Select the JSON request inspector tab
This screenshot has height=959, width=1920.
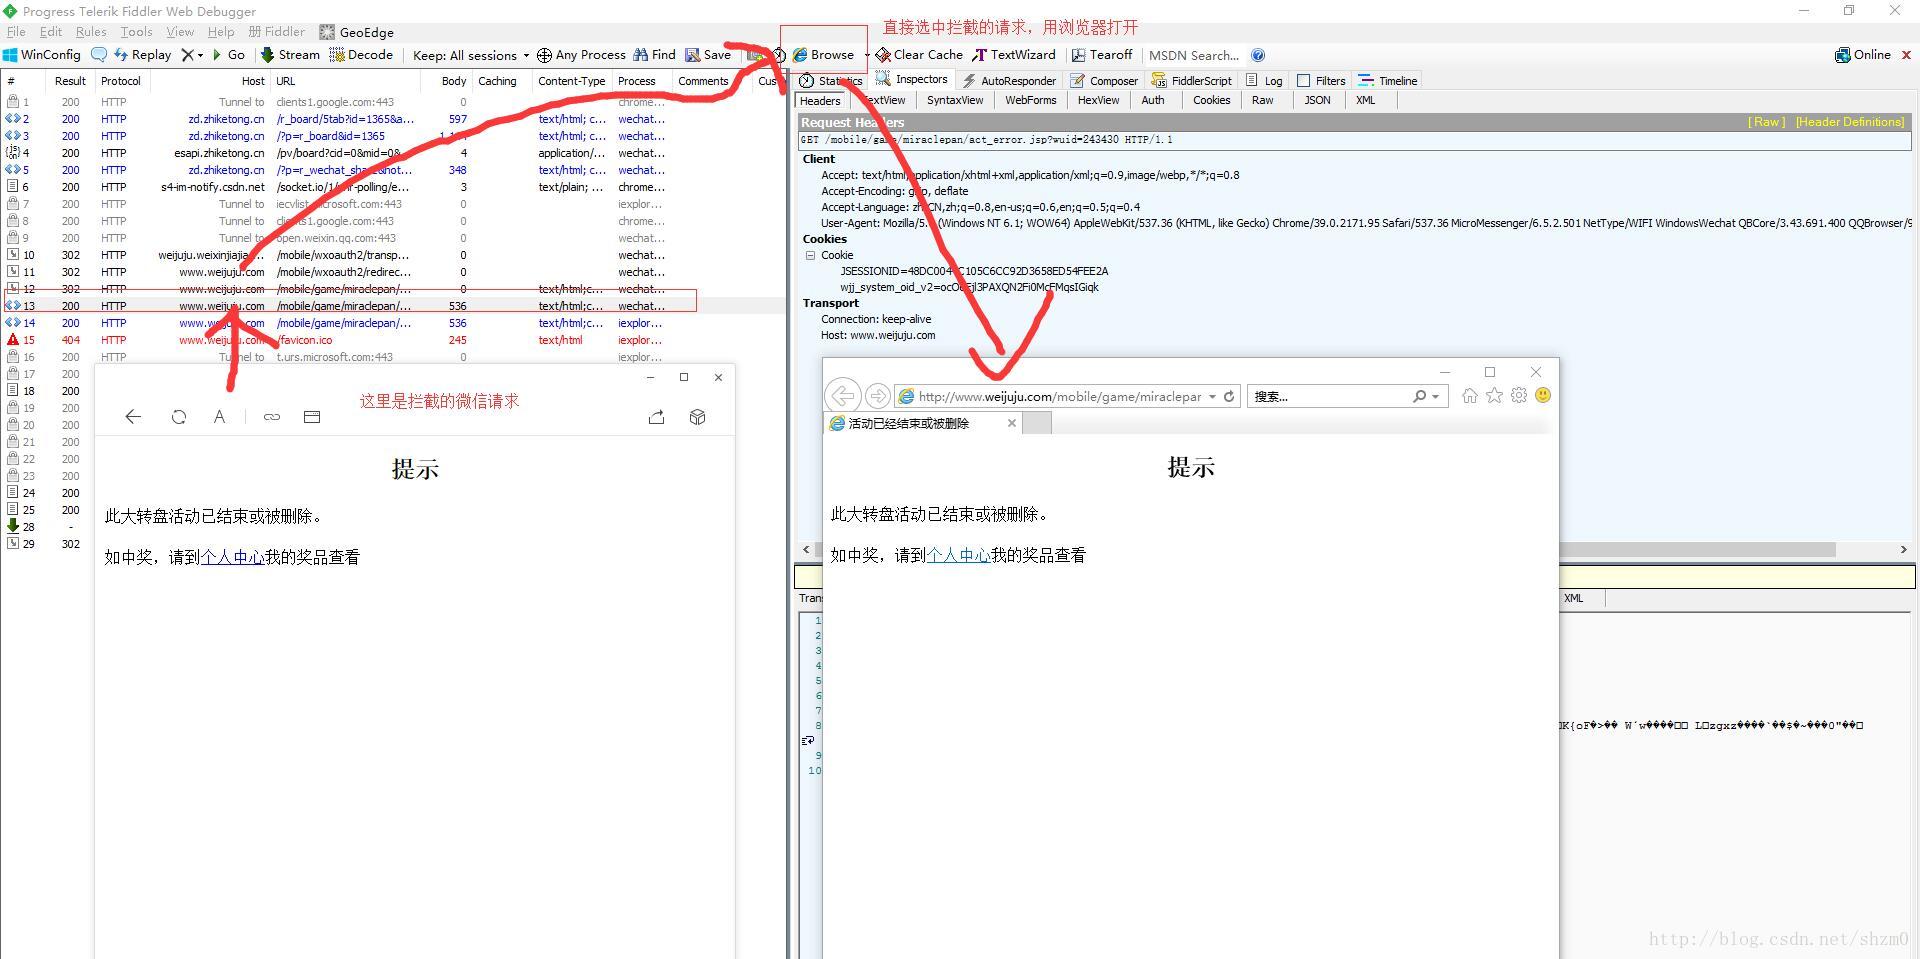(x=1317, y=100)
